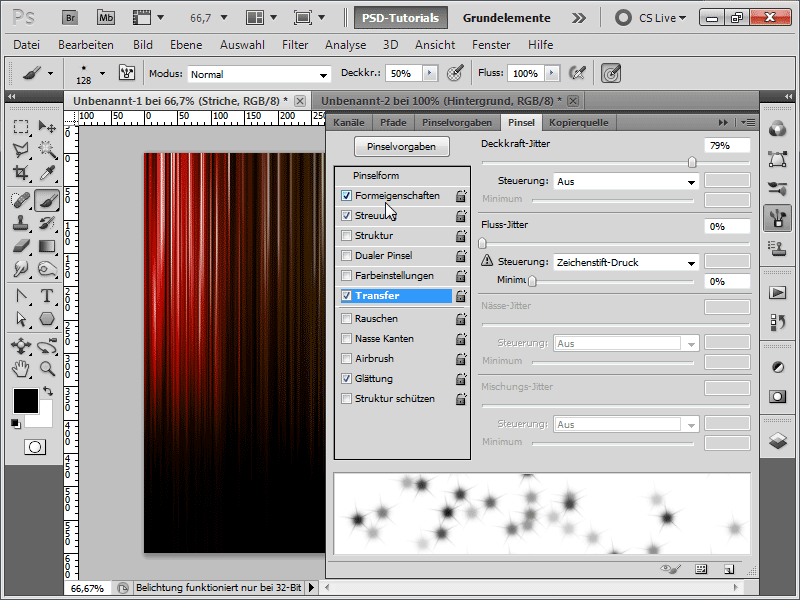Open the Filter menu
The image size is (800, 600).
[x=295, y=45]
